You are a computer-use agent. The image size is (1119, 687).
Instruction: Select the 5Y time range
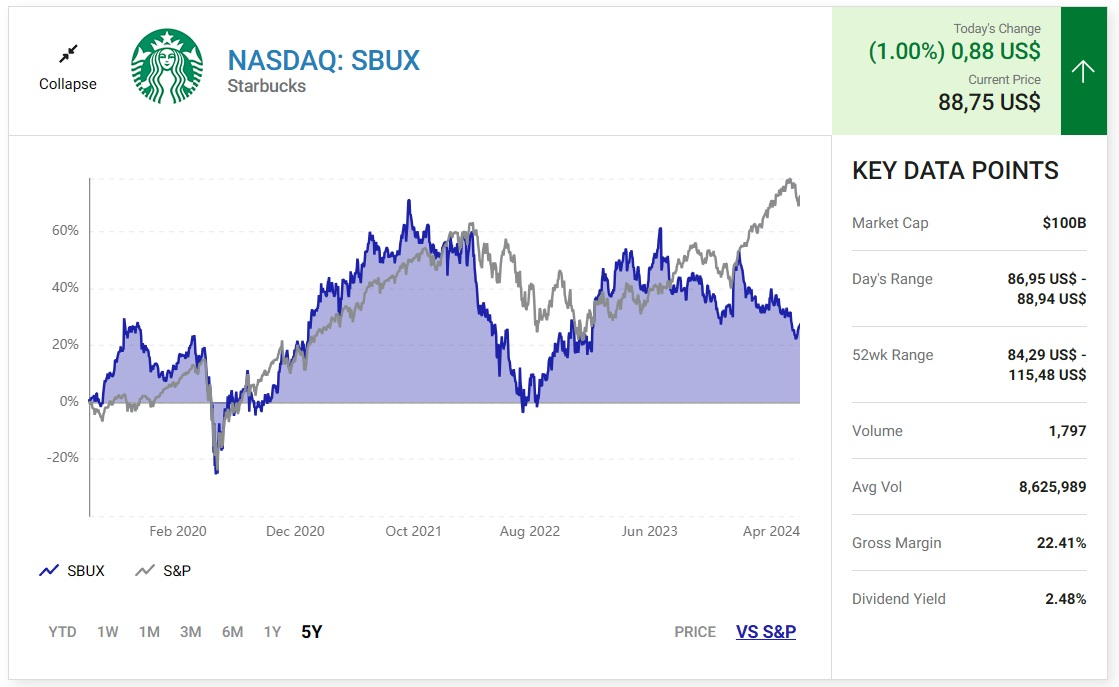312,632
